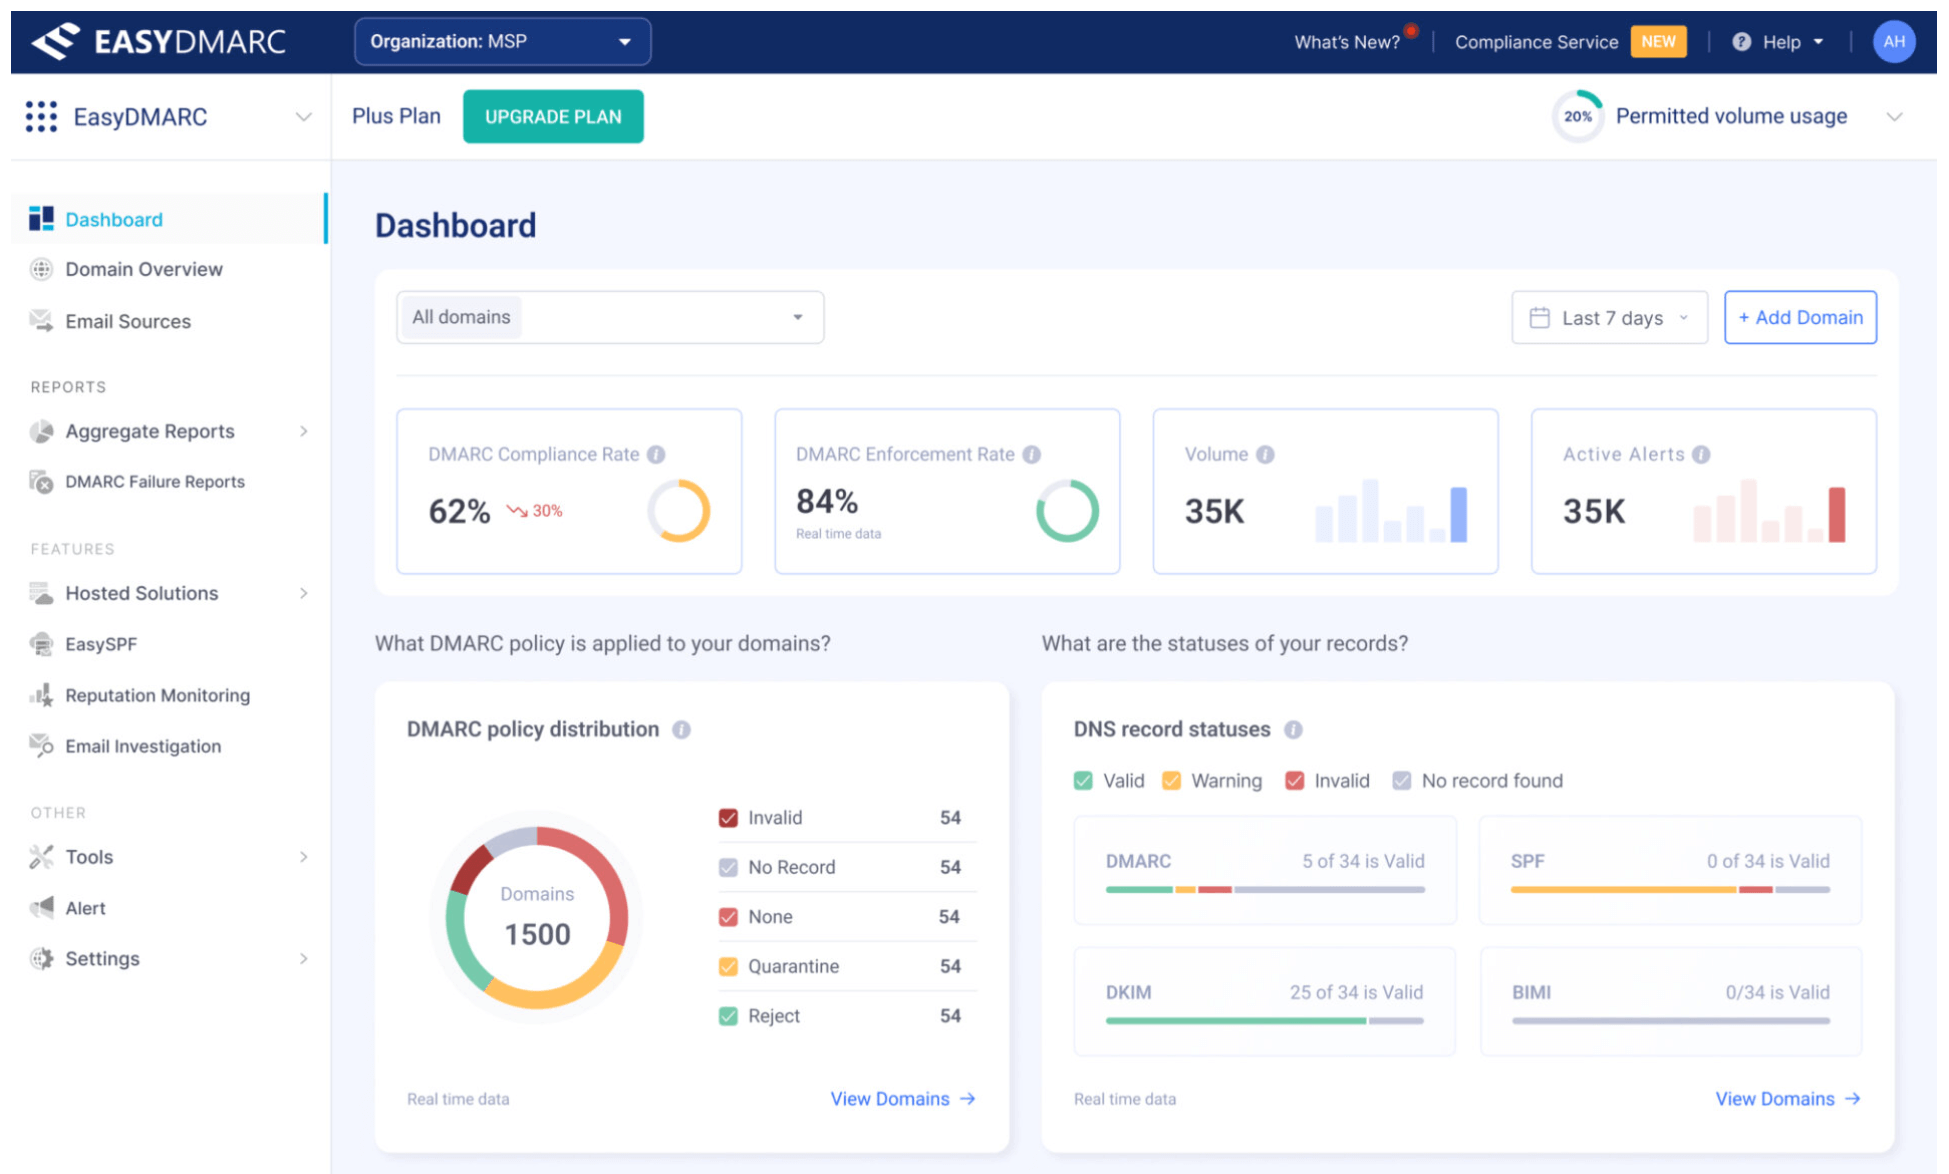Click the EasySPF icon
1949x1174 pixels.
(x=41, y=644)
